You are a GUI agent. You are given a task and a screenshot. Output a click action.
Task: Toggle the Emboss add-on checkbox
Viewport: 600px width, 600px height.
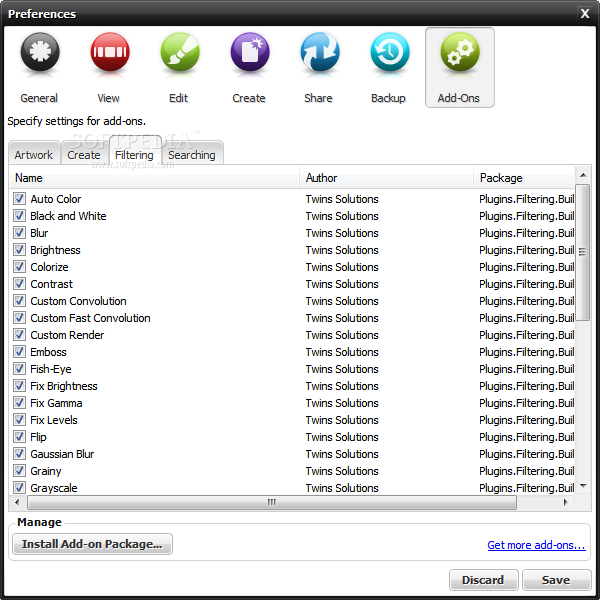[20, 352]
